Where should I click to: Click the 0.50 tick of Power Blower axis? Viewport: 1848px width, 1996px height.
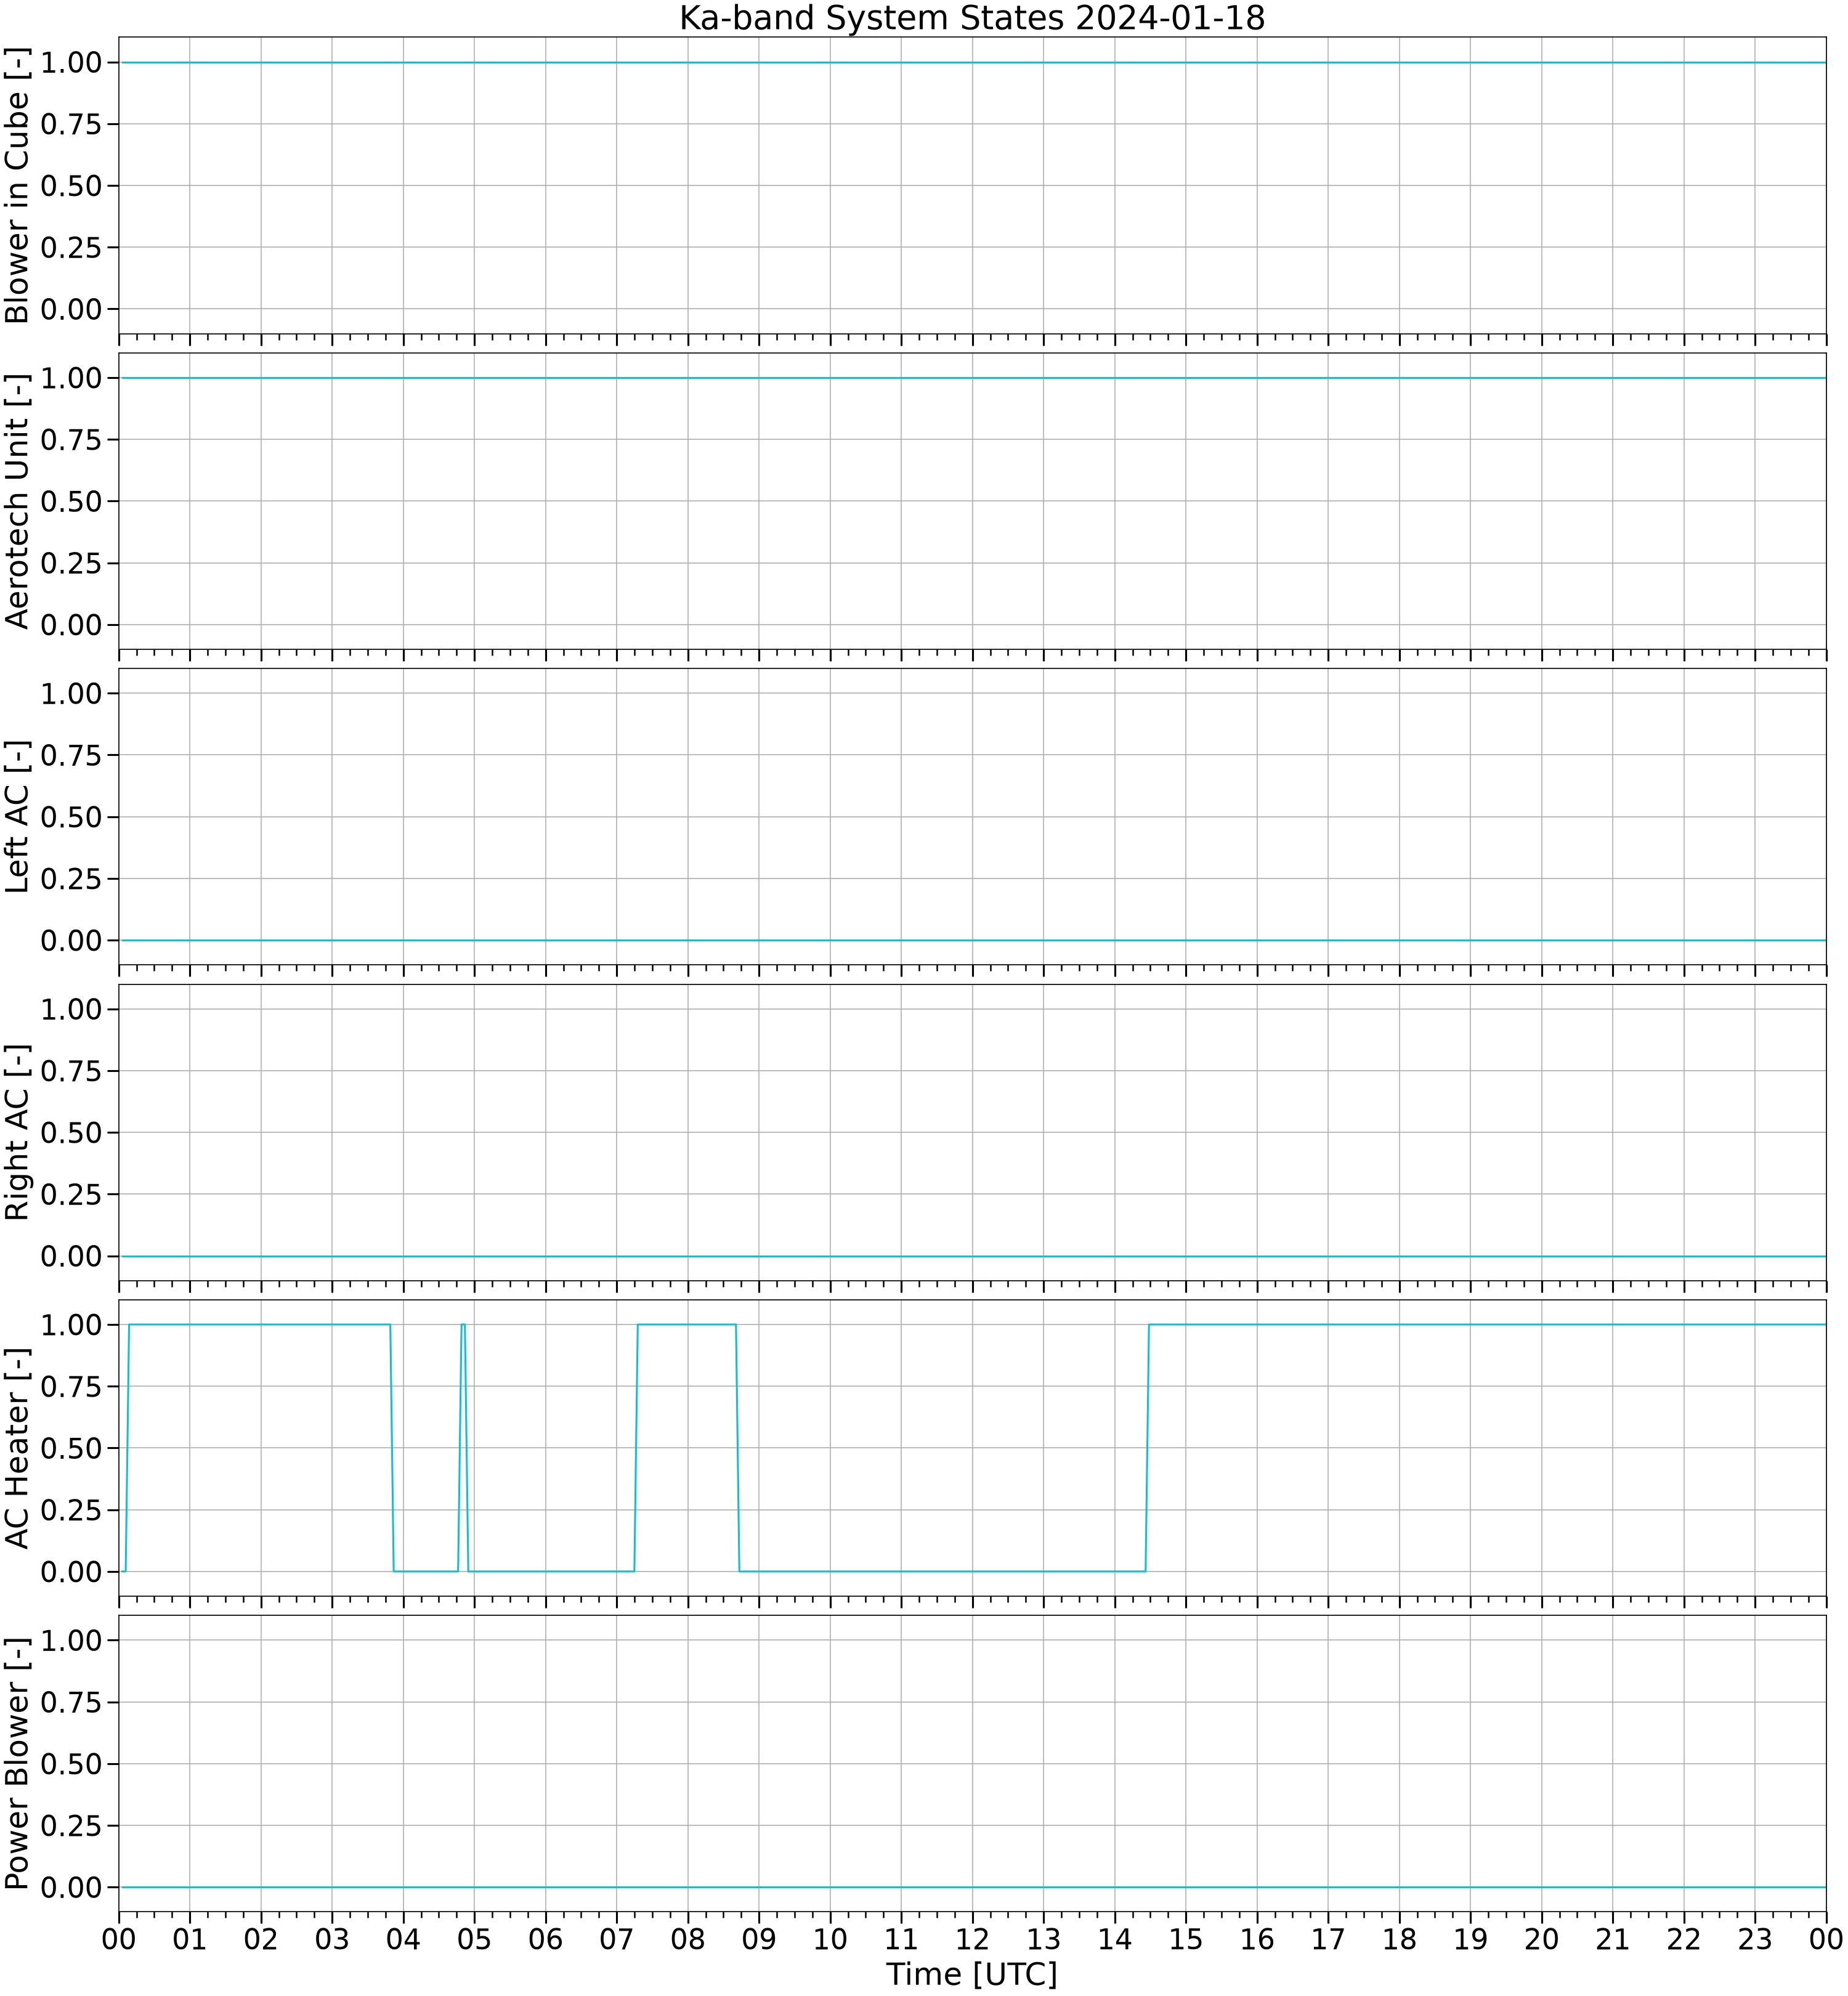coord(72,1764)
